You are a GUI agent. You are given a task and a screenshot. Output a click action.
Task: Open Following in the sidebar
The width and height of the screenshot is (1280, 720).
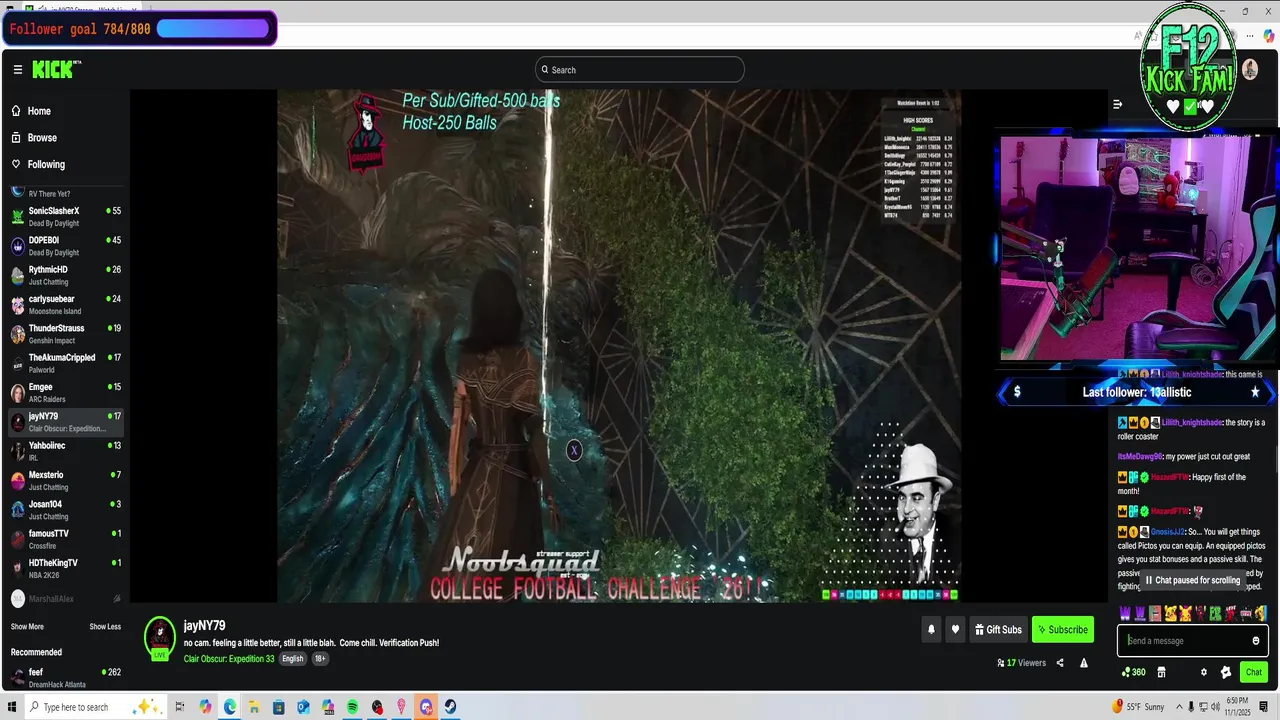click(46, 164)
